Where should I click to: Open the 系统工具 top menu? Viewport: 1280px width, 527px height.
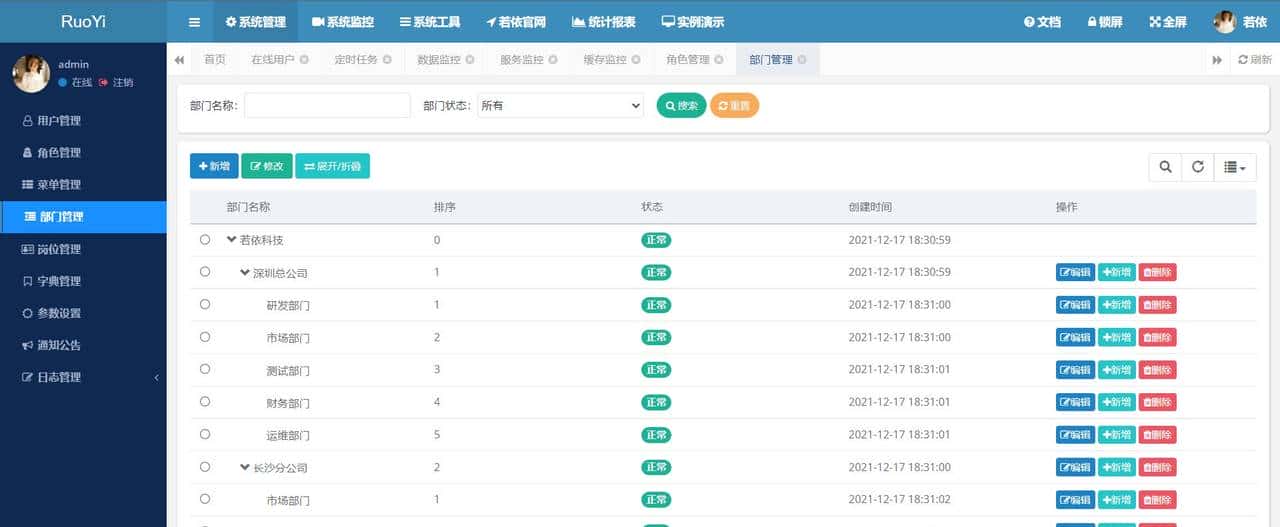pyautogui.click(x=430, y=22)
